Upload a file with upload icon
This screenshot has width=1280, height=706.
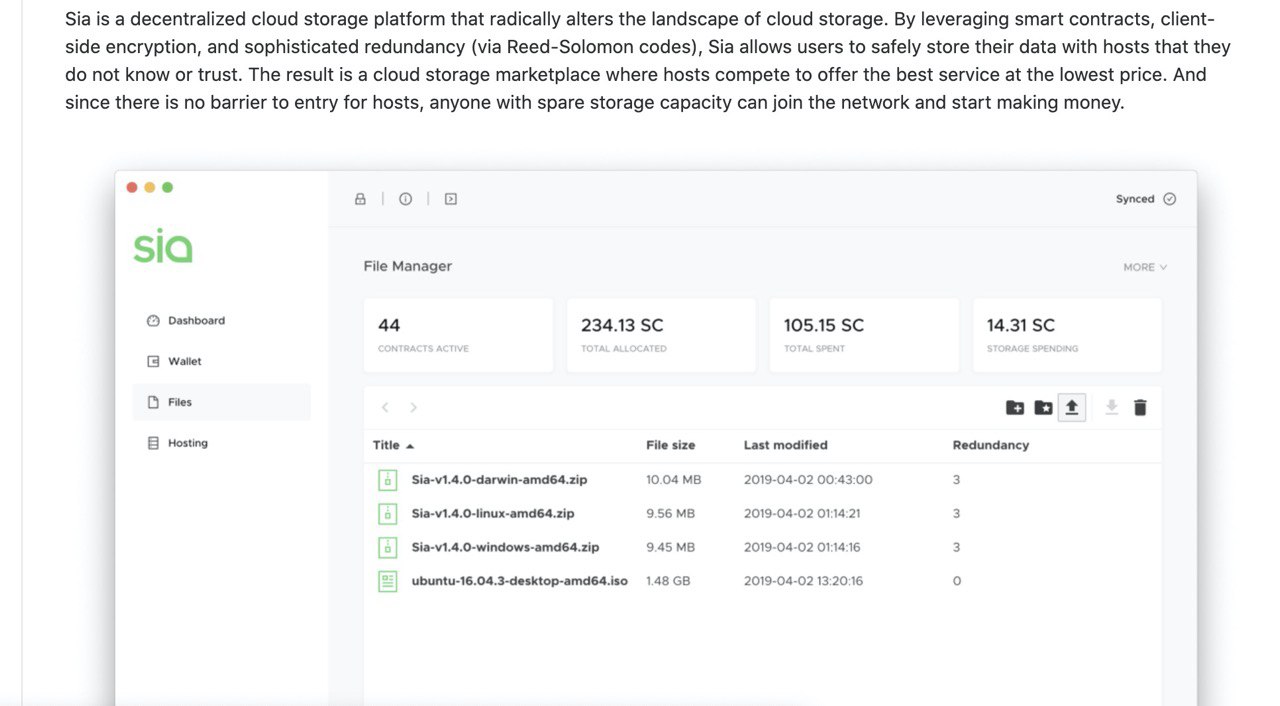[x=1072, y=407]
